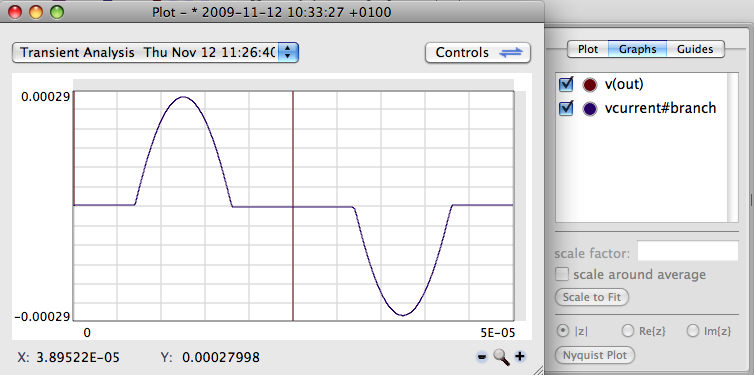Uncheck the v(out) graph checkbox
Screen dimensions: 754x375
[x=566, y=85]
